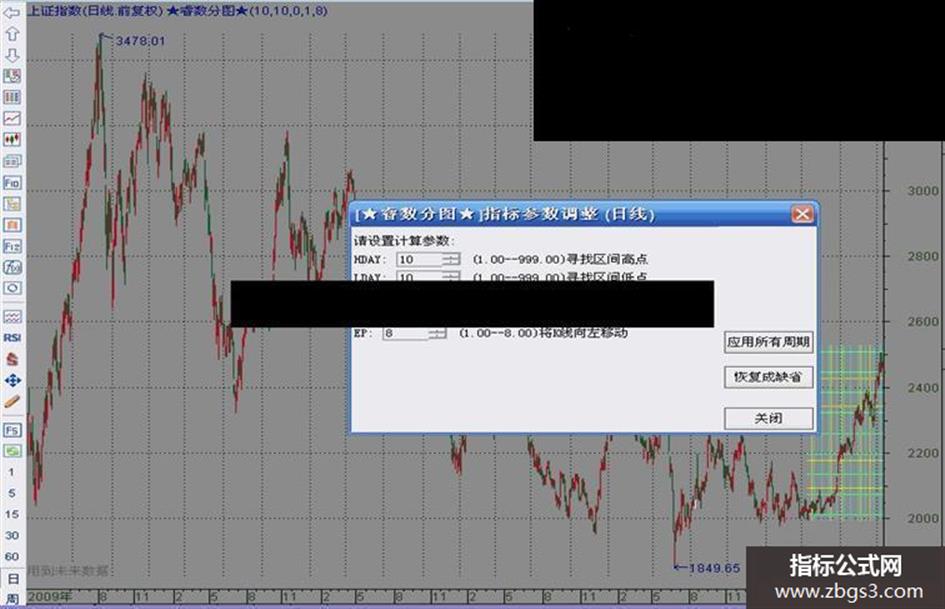Screen dimensions: 945x609
Task: Click the 请设置计算参数 label text
Action: point(404,241)
